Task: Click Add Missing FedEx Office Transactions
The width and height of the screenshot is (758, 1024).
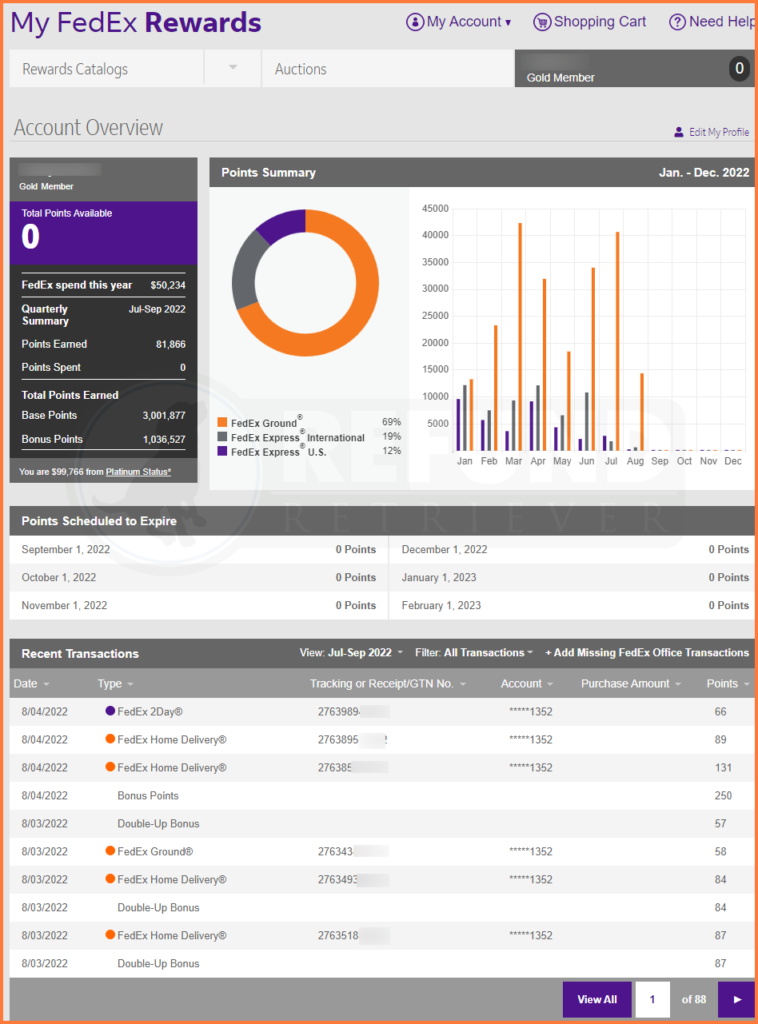Action: pos(647,652)
